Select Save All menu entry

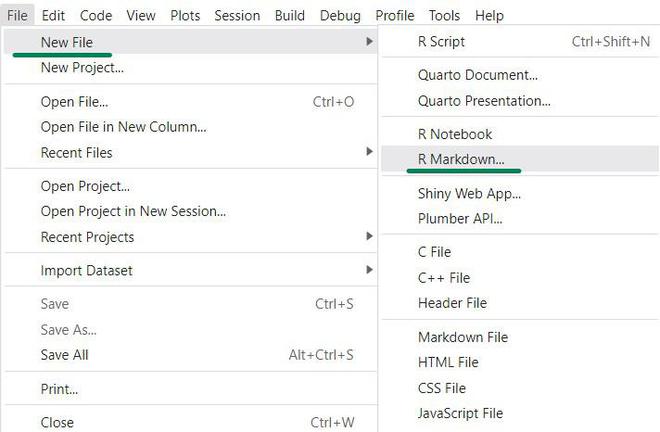[x=64, y=355]
